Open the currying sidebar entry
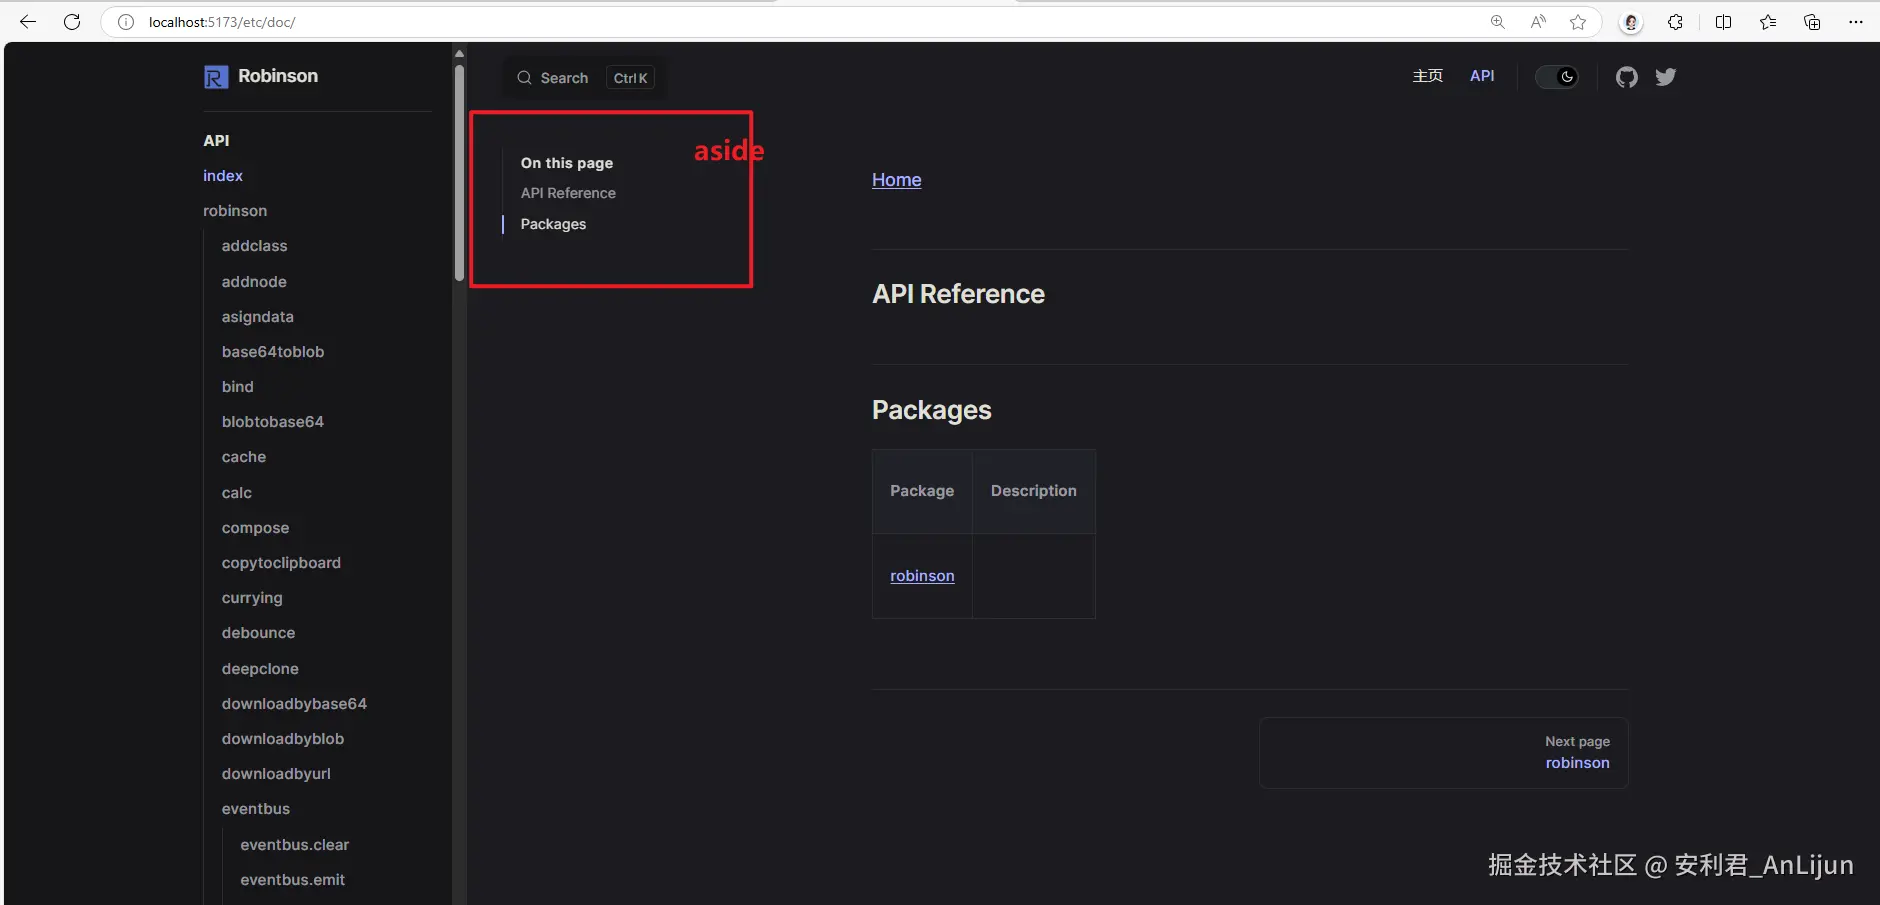The image size is (1880, 905). [252, 598]
